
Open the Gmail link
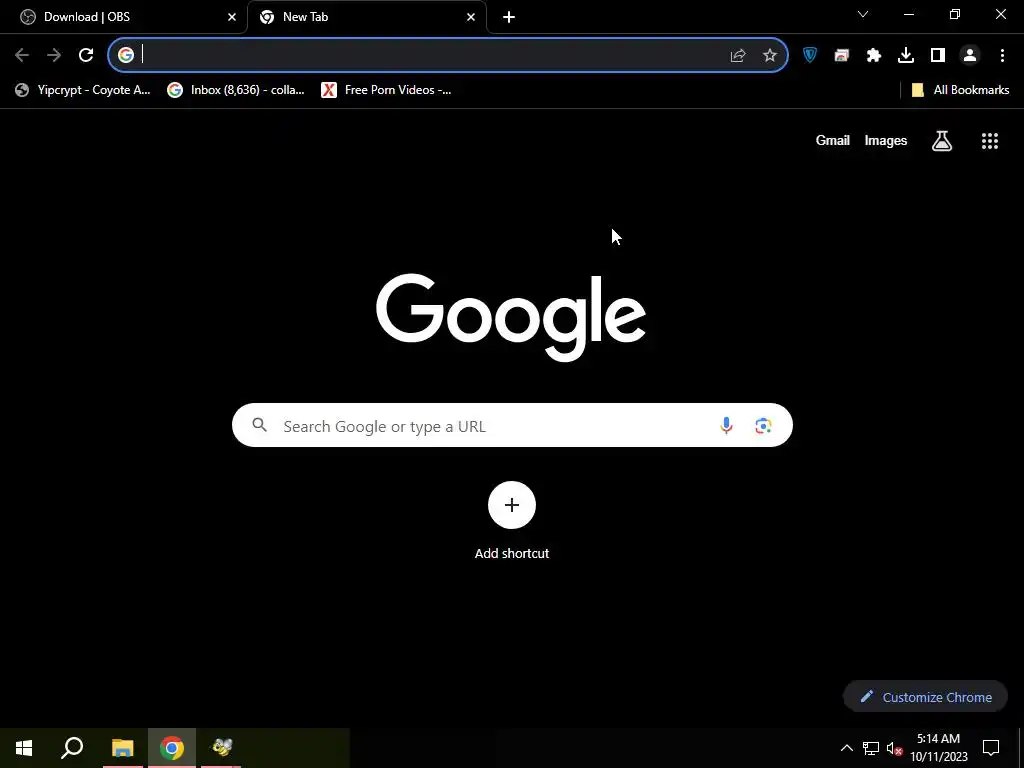[x=833, y=140]
